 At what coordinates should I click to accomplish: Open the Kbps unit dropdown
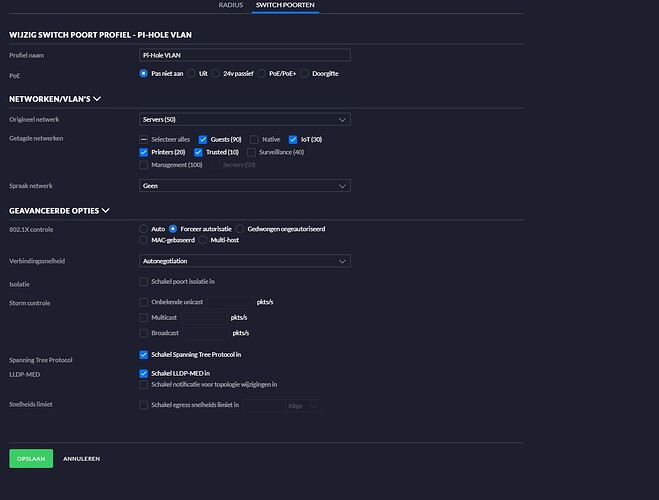301,405
